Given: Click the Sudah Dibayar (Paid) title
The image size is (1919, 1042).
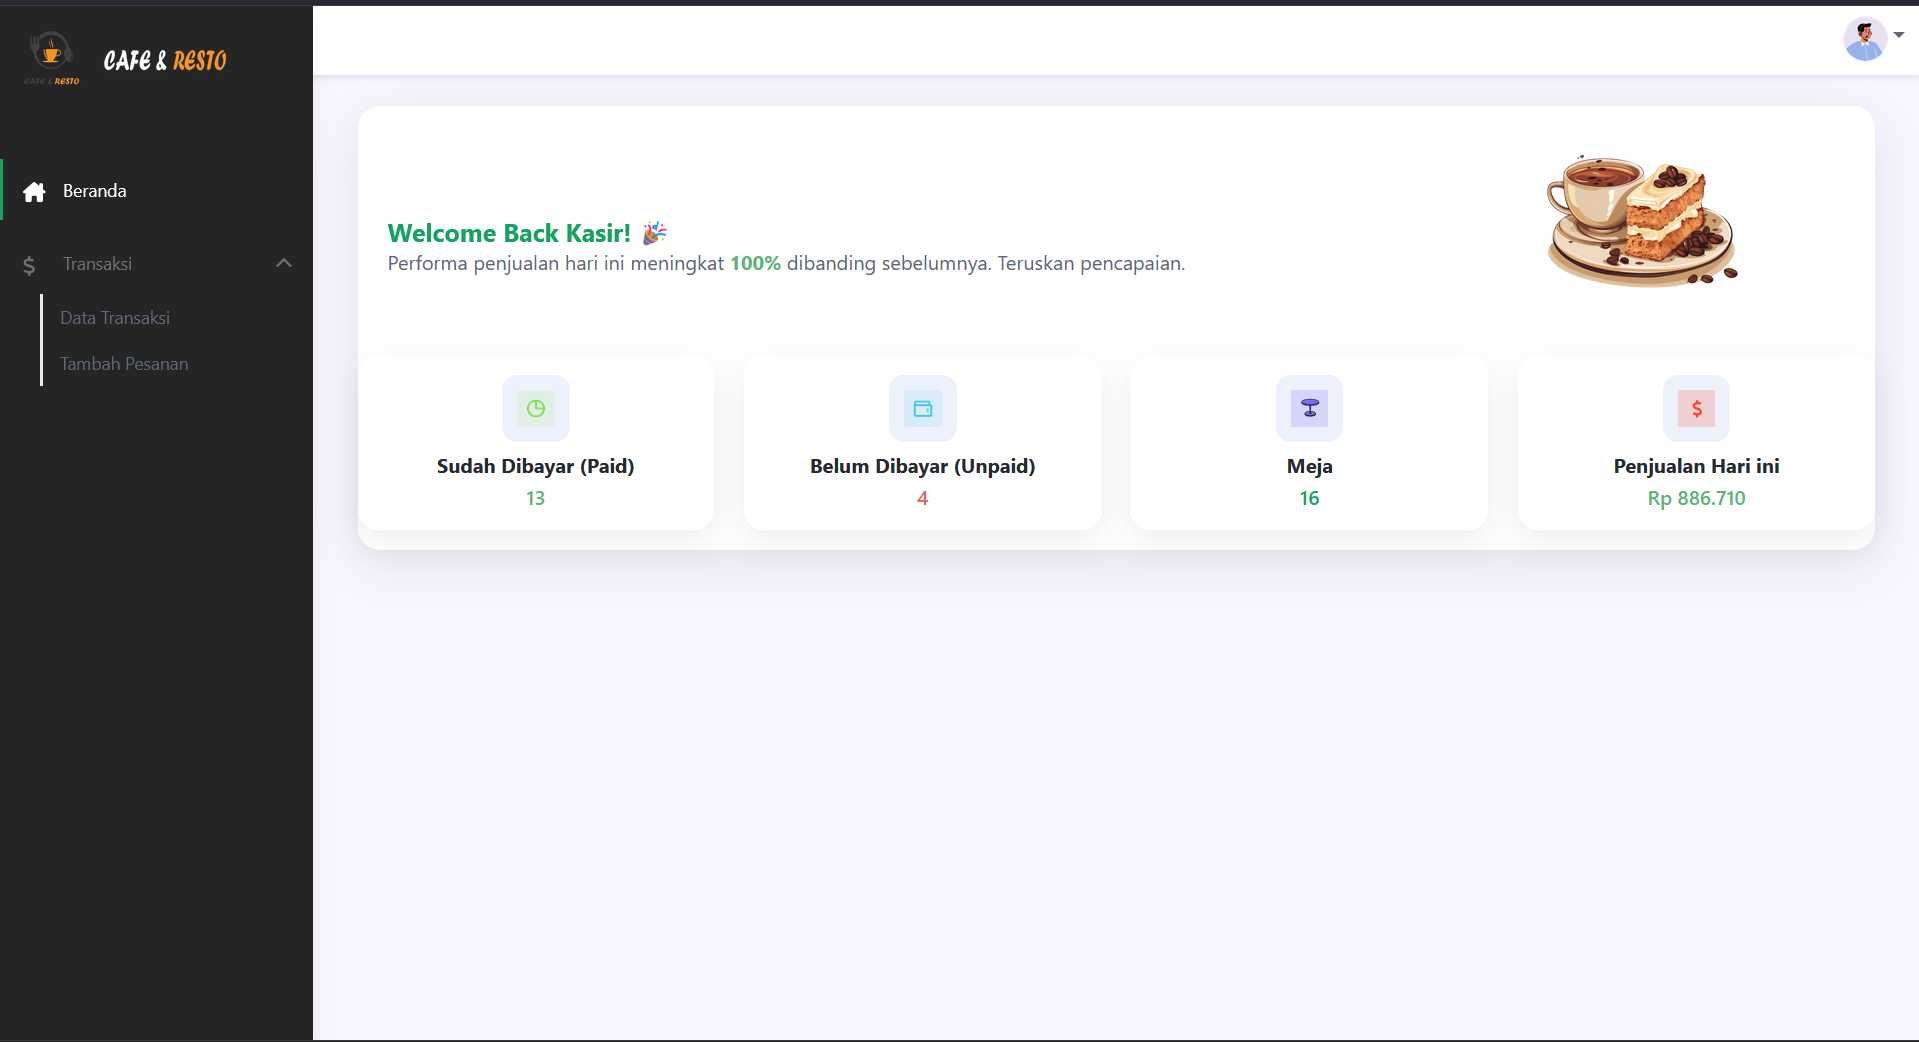Looking at the screenshot, I should 536,466.
